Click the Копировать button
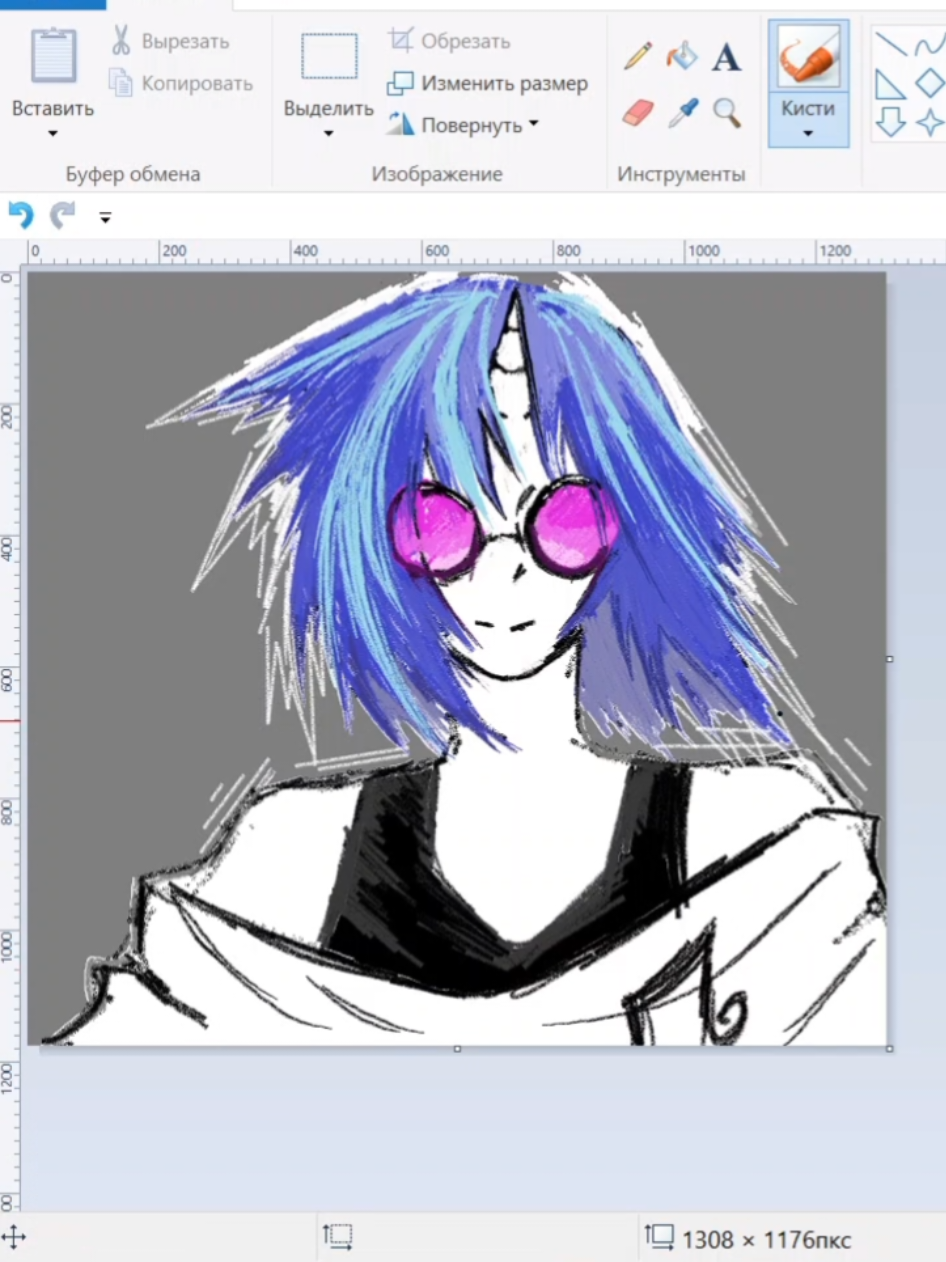 pos(180,84)
